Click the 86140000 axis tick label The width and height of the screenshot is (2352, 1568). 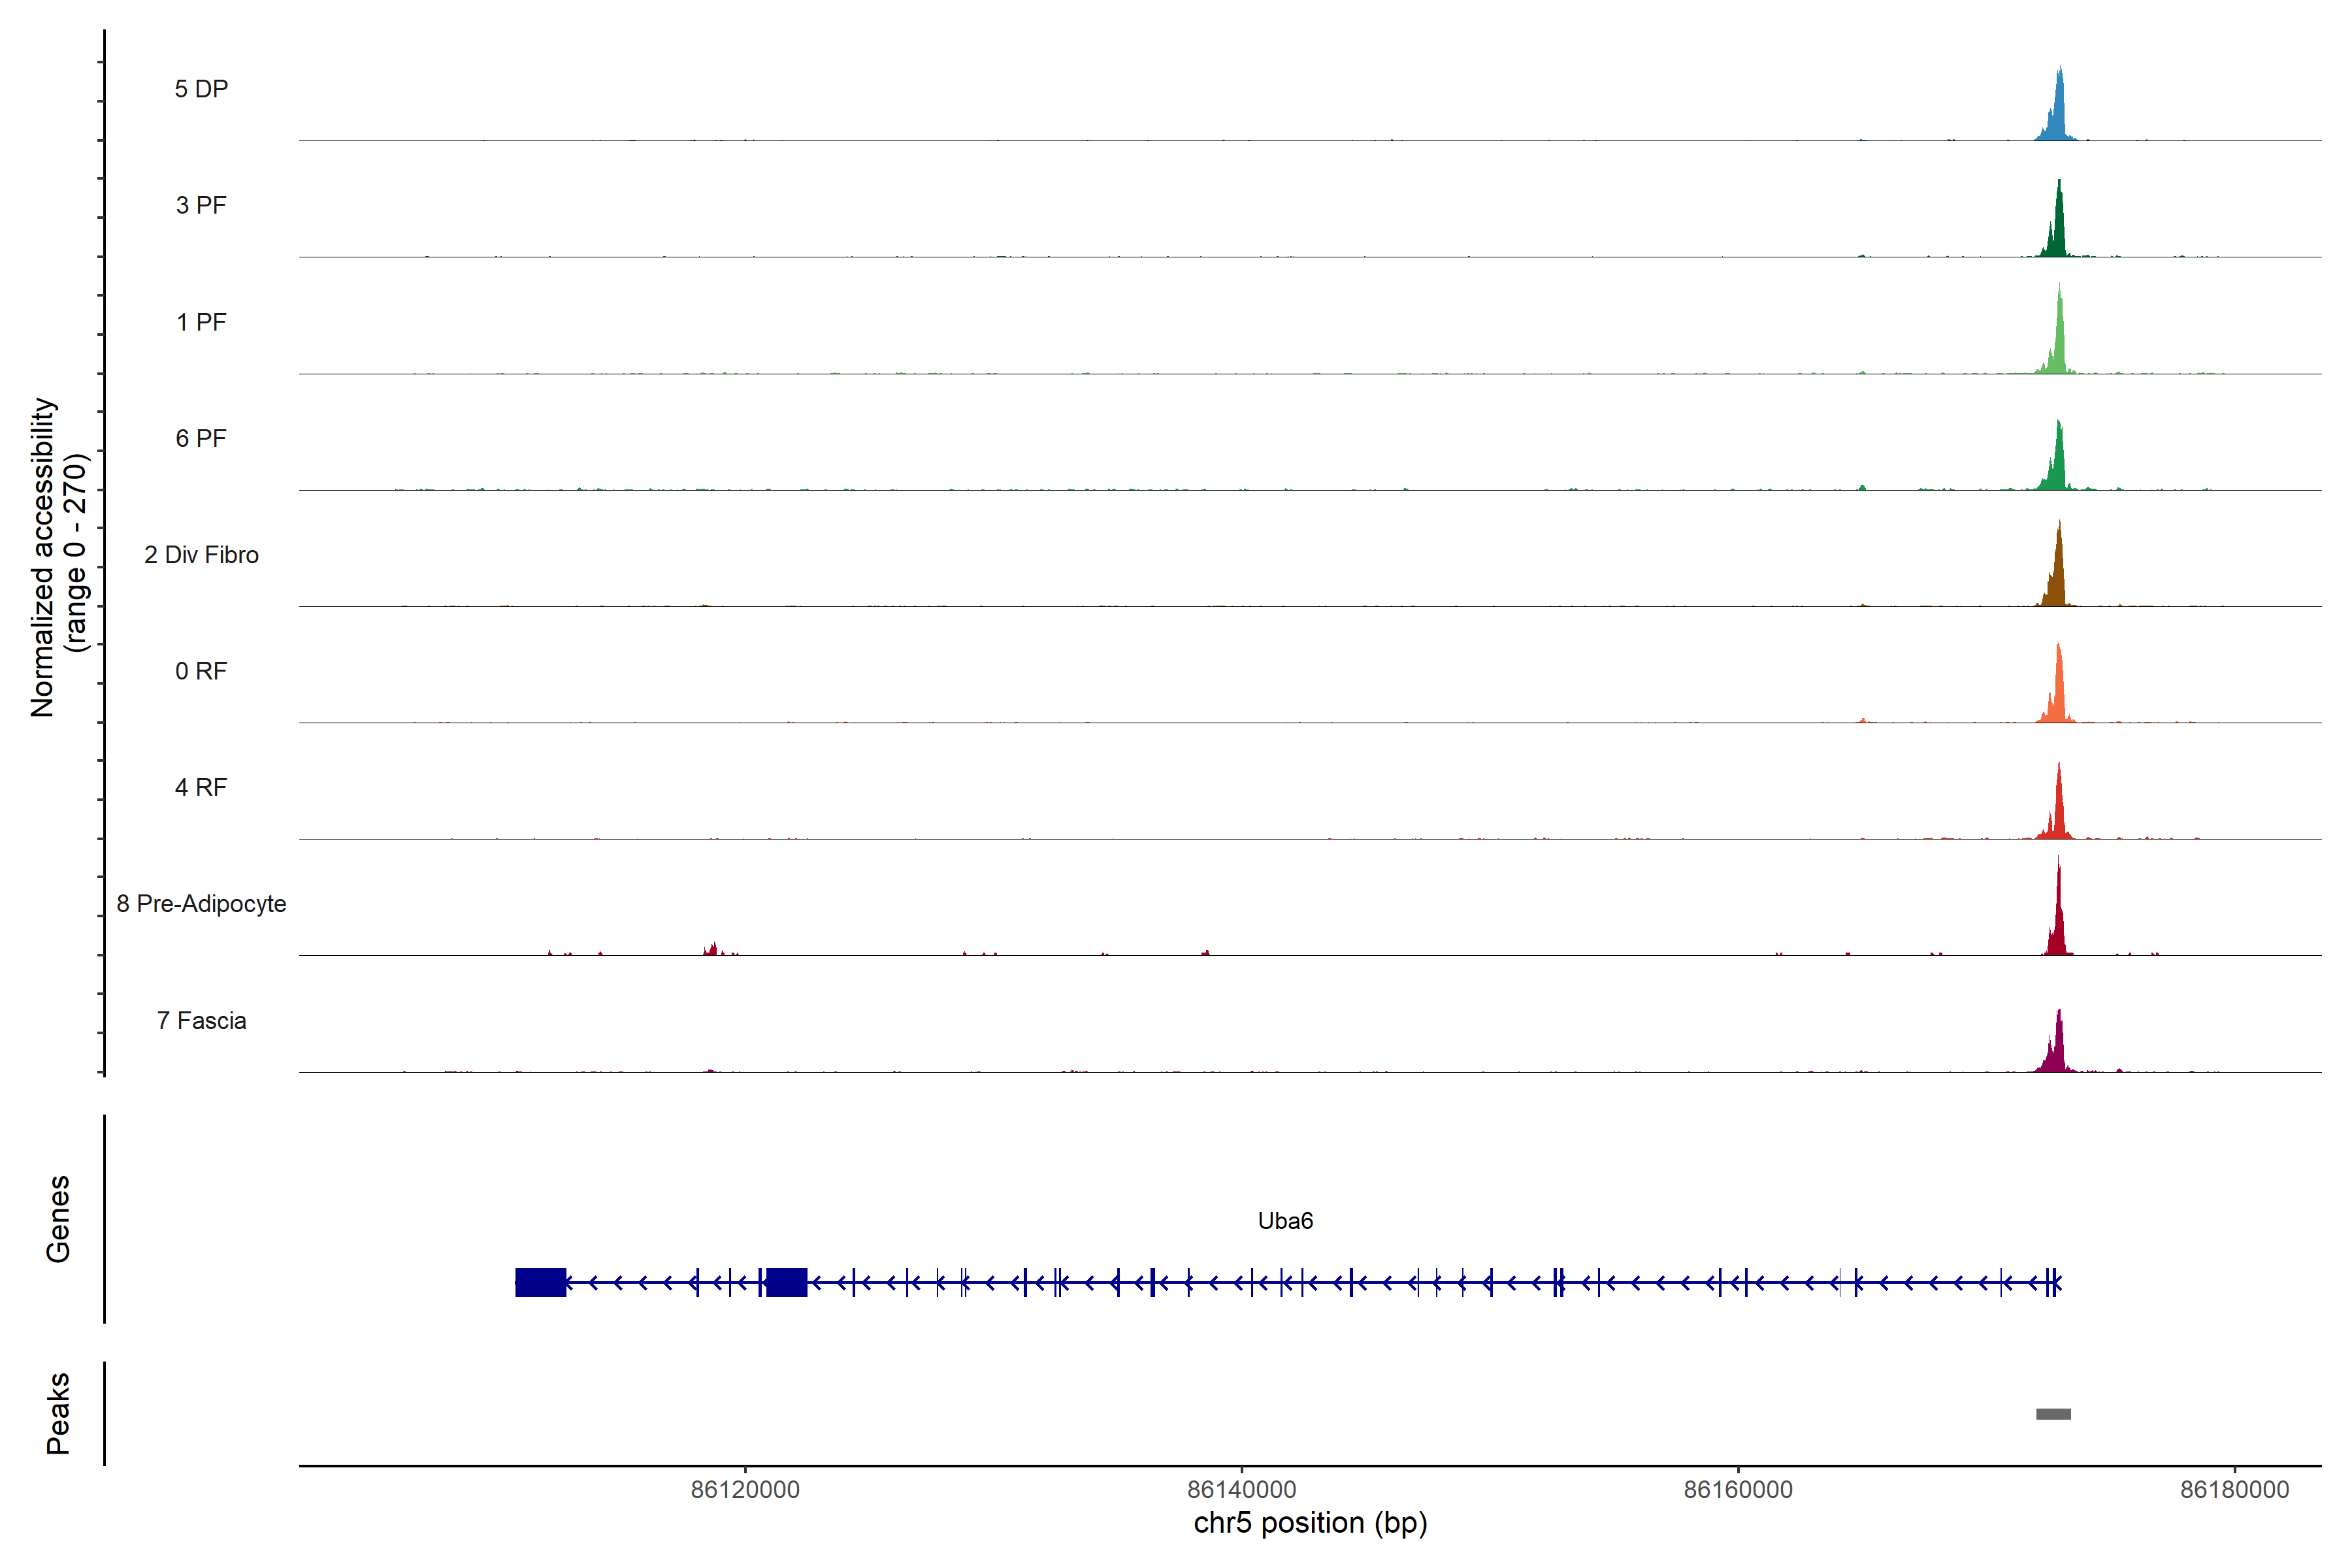coord(1241,1490)
